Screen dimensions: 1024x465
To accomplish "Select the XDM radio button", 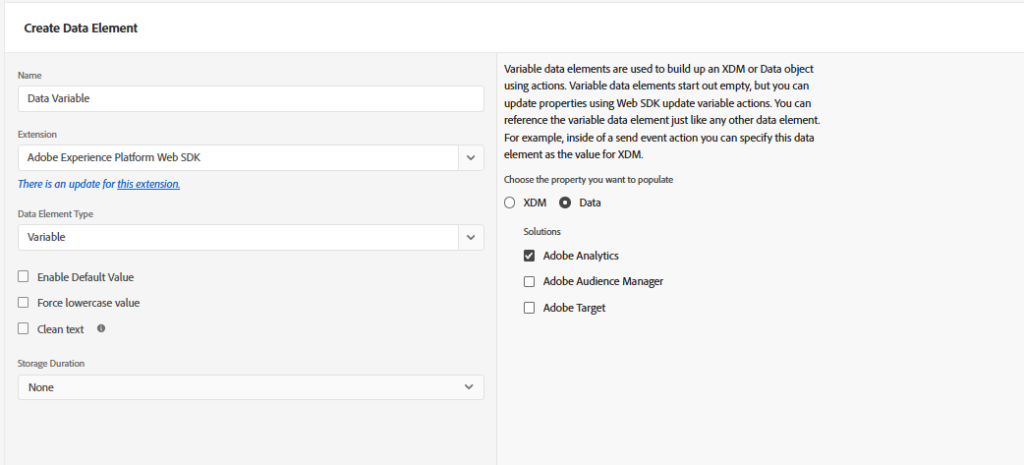I will point(509,202).
